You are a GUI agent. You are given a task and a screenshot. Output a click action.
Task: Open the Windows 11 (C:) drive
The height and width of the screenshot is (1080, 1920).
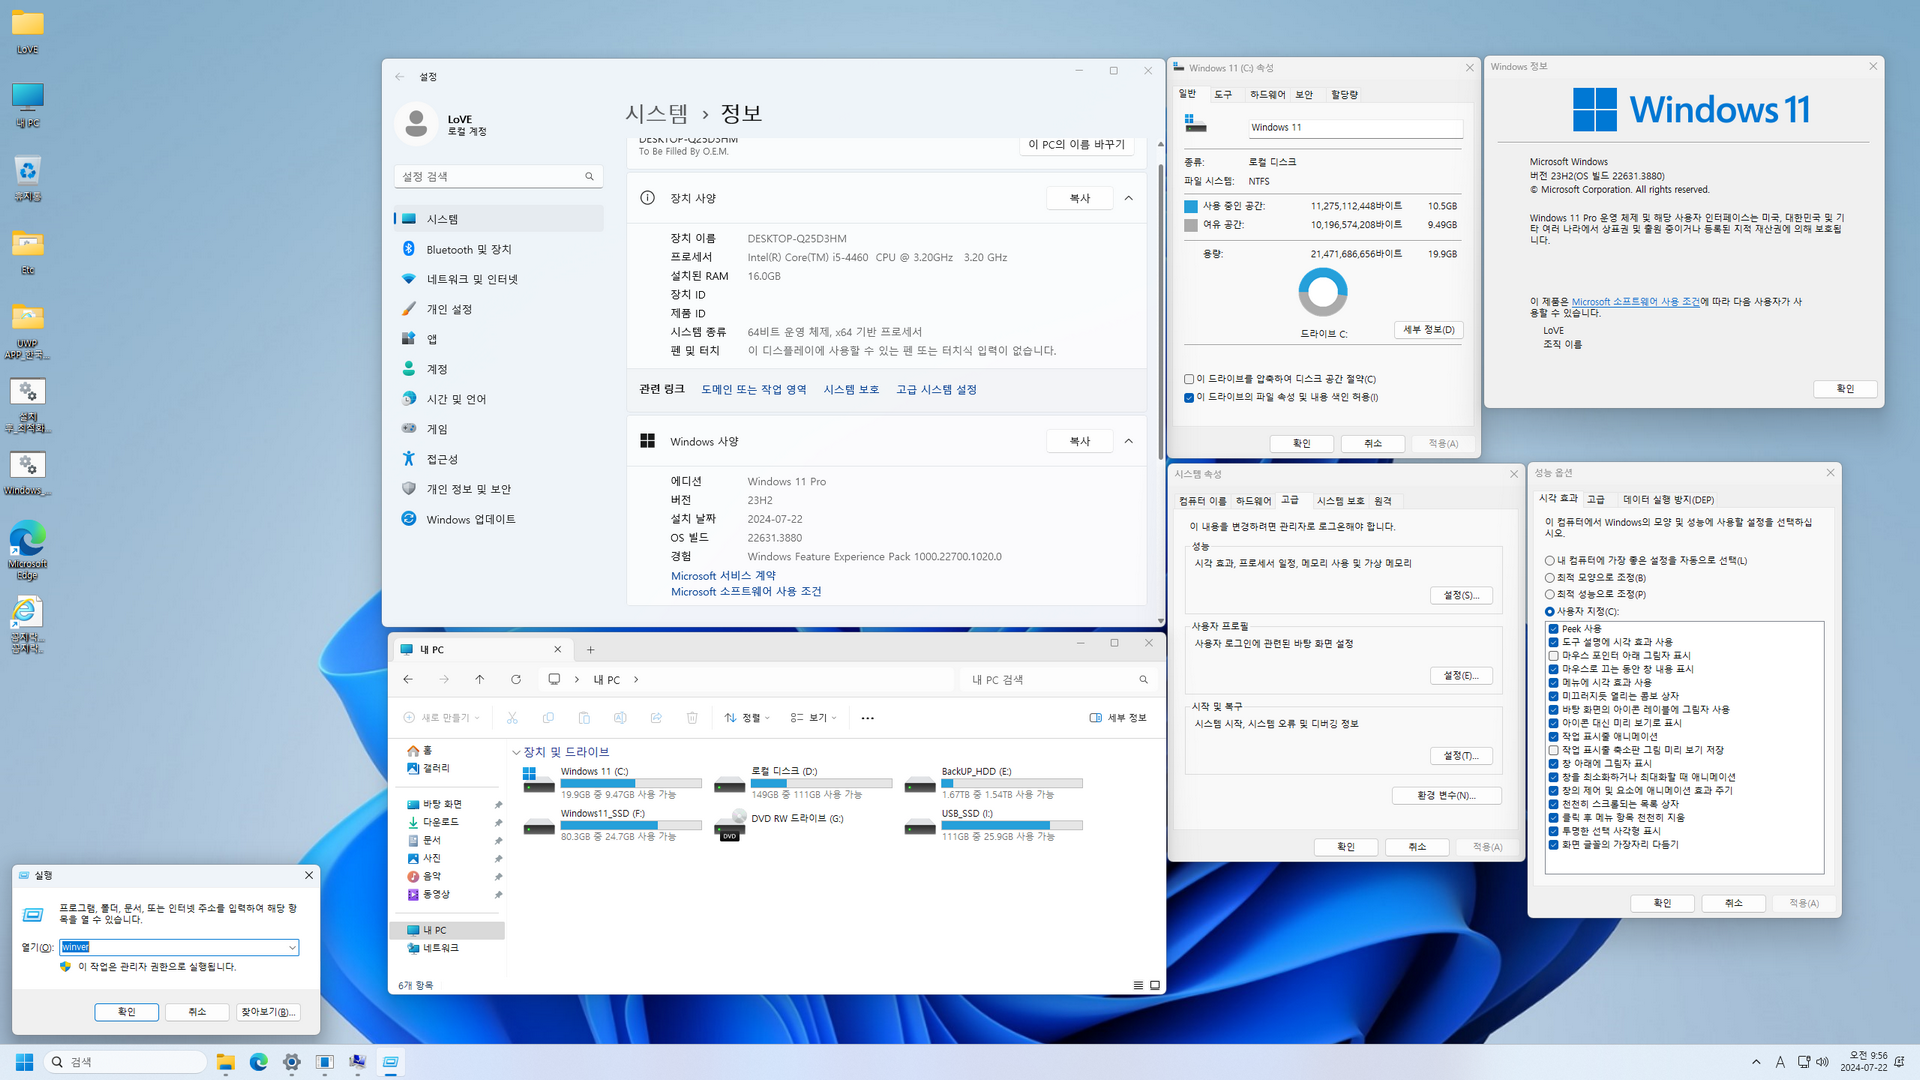594,772
